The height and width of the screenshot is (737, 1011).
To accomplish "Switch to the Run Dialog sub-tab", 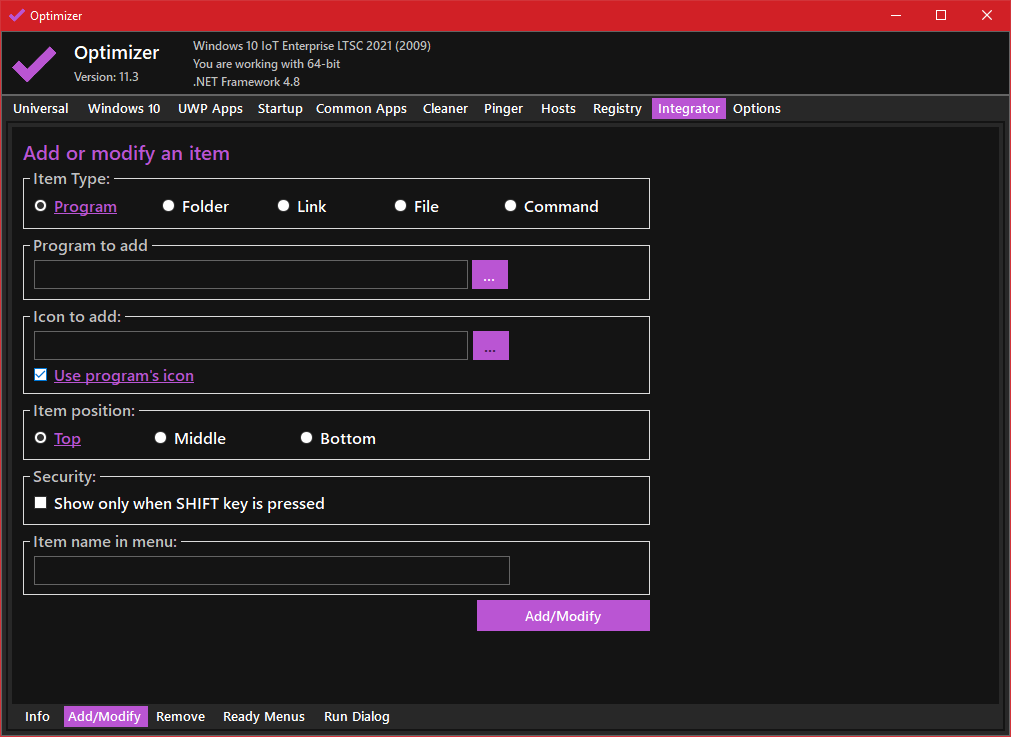I will pos(356,717).
